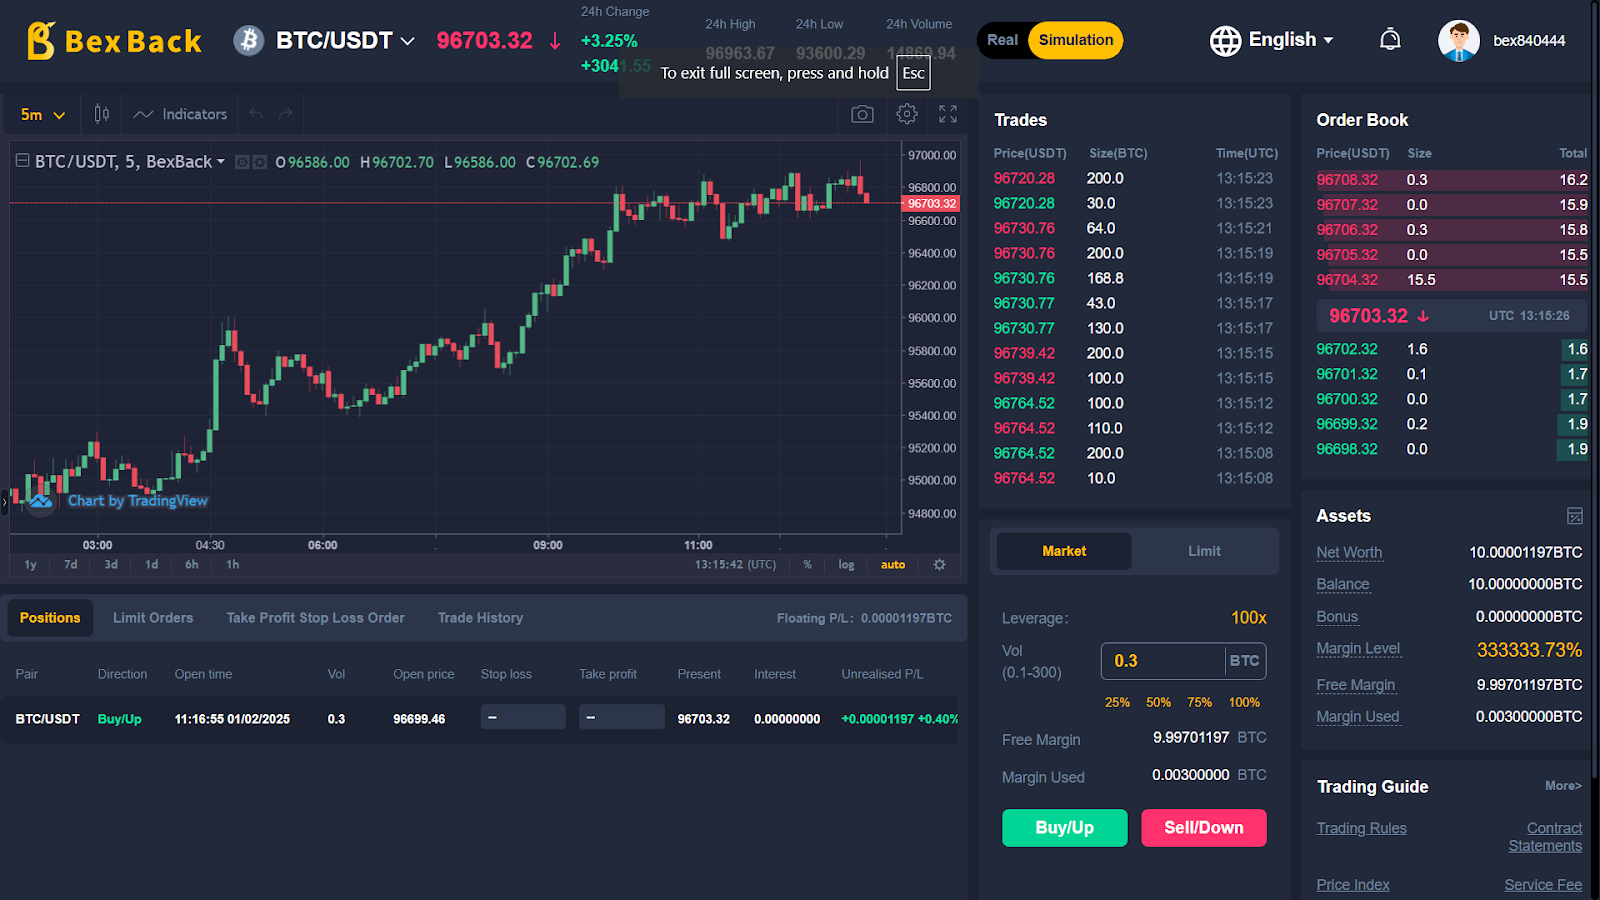Open the Assets panel calculator icon
The width and height of the screenshot is (1600, 900).
pyautogui.click(x=1575, y=516)
